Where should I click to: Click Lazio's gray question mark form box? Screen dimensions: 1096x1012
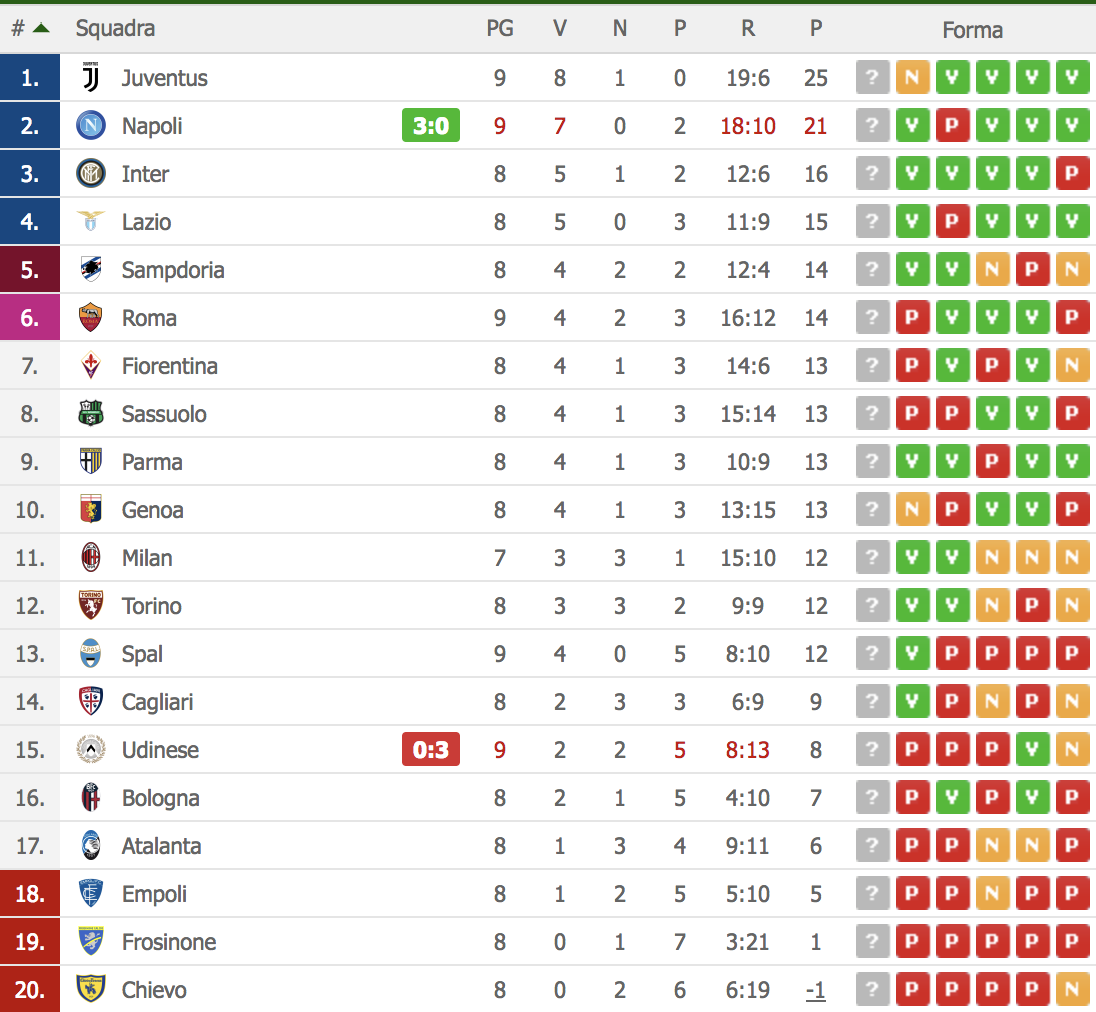coord(872,222)
